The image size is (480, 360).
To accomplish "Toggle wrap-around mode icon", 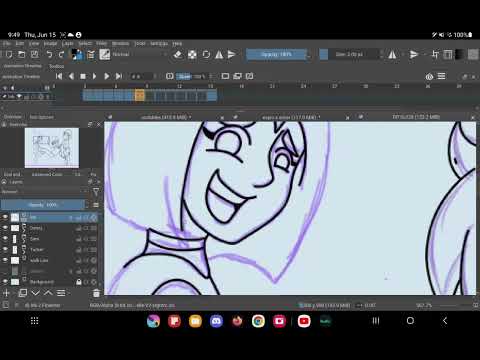I will 435,54.
